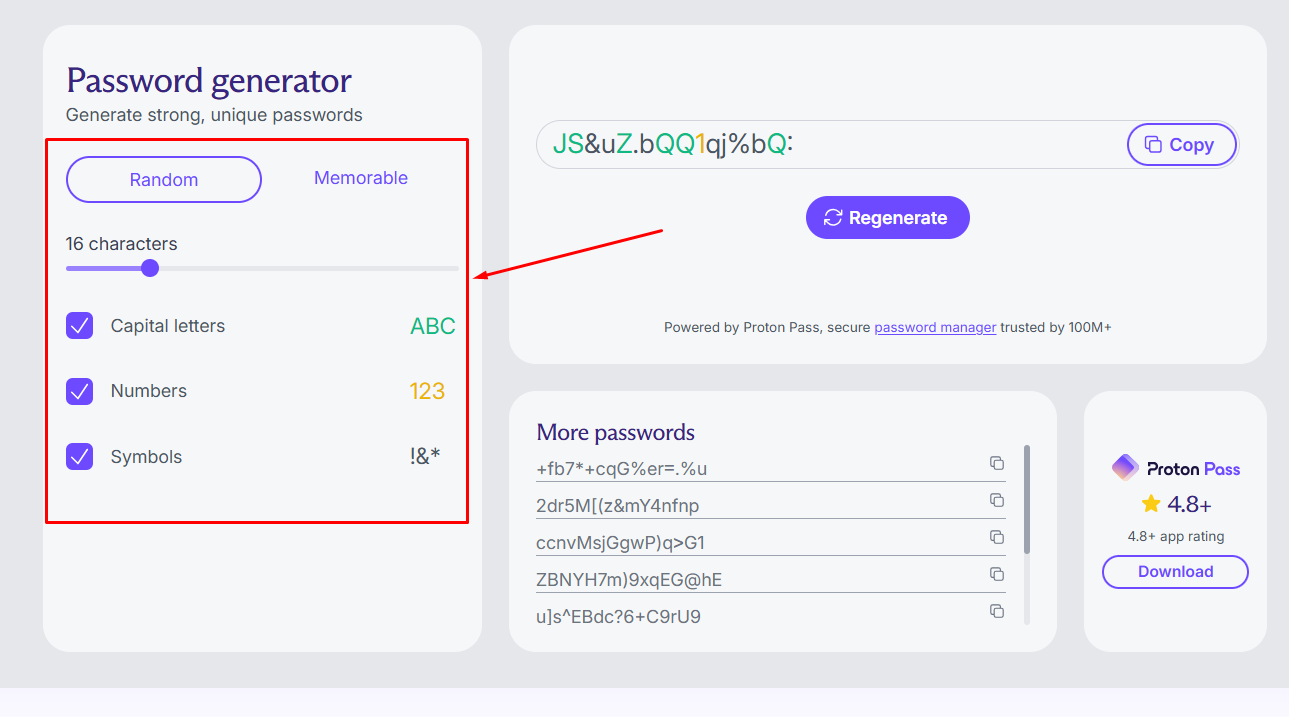Open the password manager link
The width and height of the screenshot is (1289, 717).
[935, 327]
